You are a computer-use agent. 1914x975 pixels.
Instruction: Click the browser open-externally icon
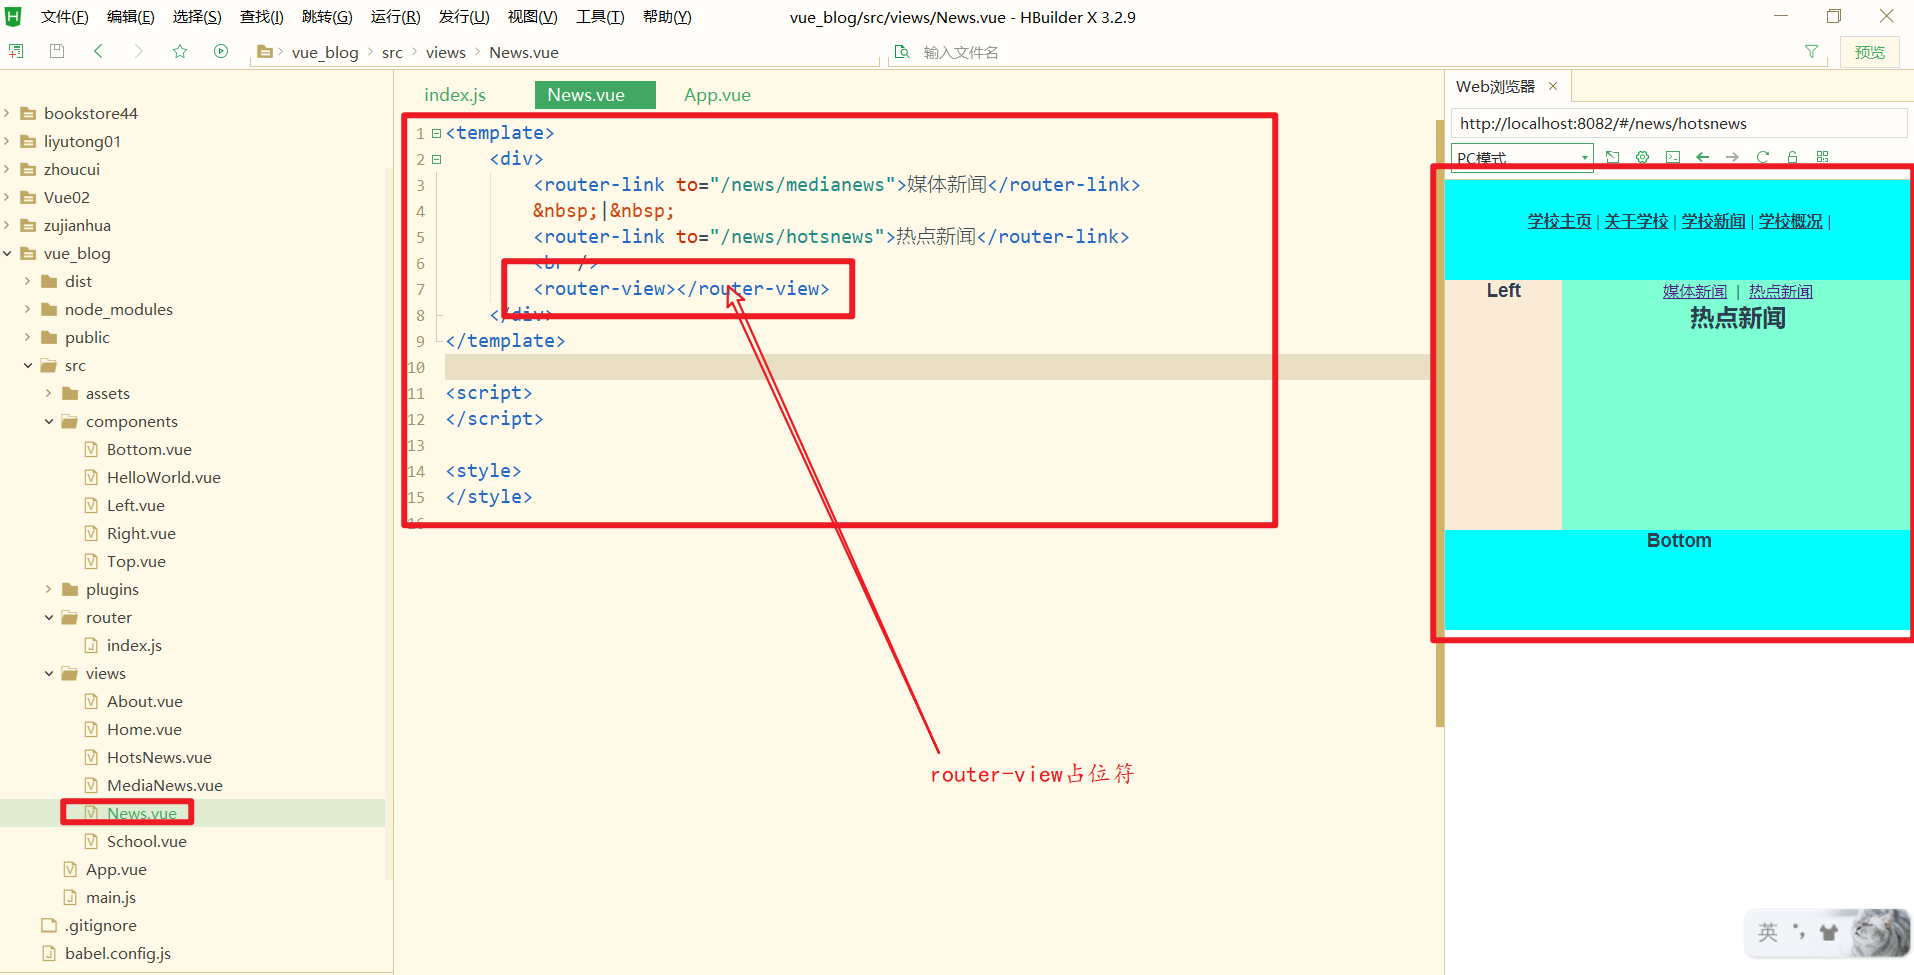[x=1612, y=157]
